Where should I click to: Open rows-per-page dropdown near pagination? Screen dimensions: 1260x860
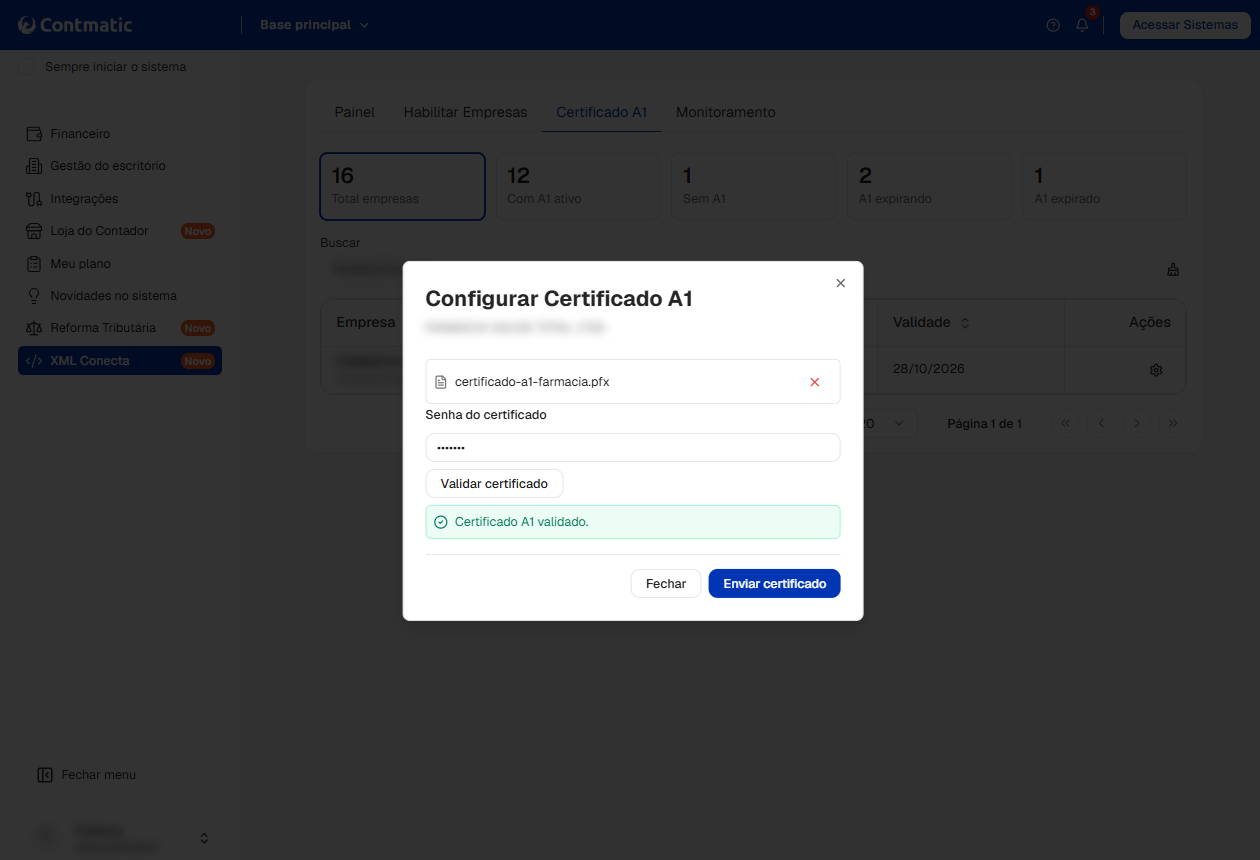[x=888, y=424]
